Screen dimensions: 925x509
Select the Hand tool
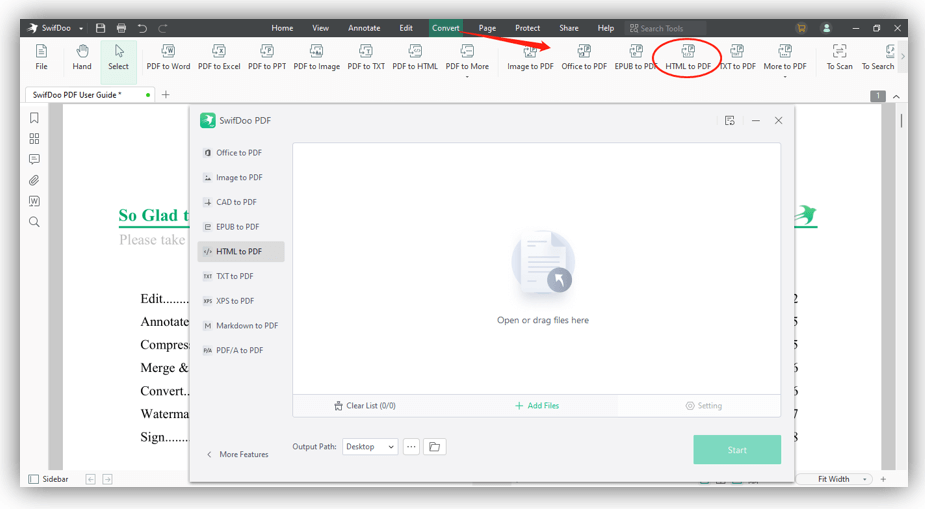(82, 57)
